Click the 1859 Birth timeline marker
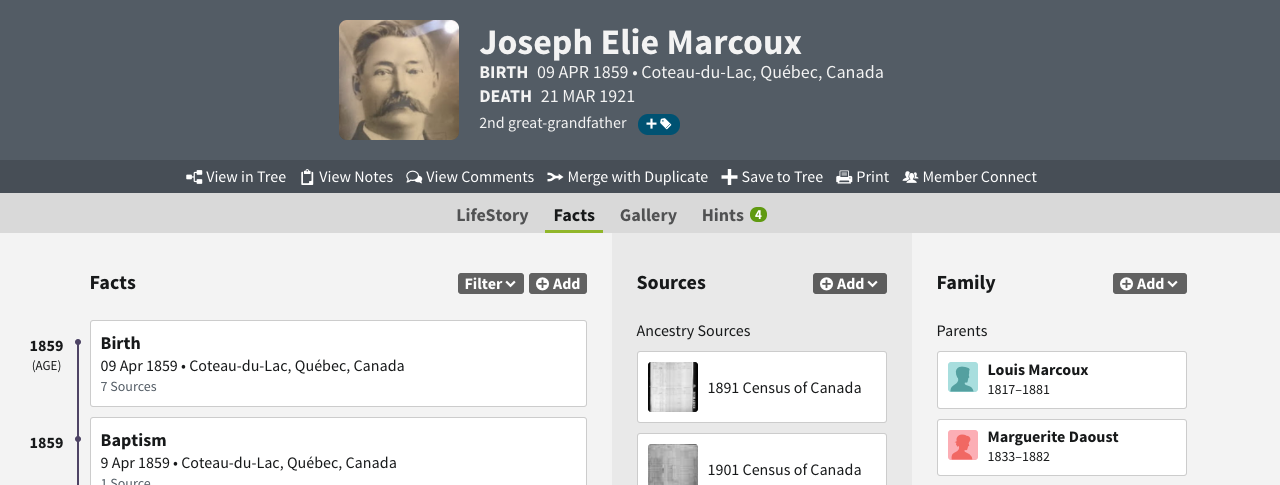Image resolution: width=1280 pixels, height=485 pixels. click(78, 343)
